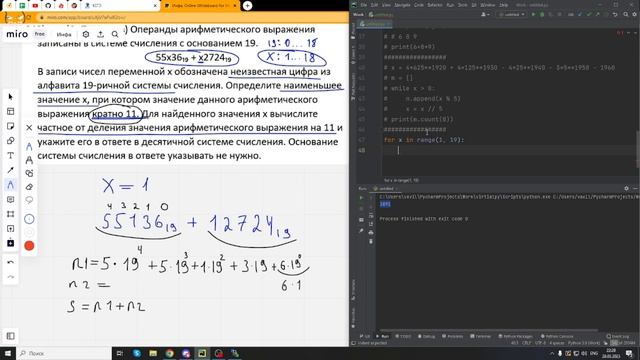This screenshot has width=640, height=360.
Task: Open Miro templates tool
Action: coord(11,111)
